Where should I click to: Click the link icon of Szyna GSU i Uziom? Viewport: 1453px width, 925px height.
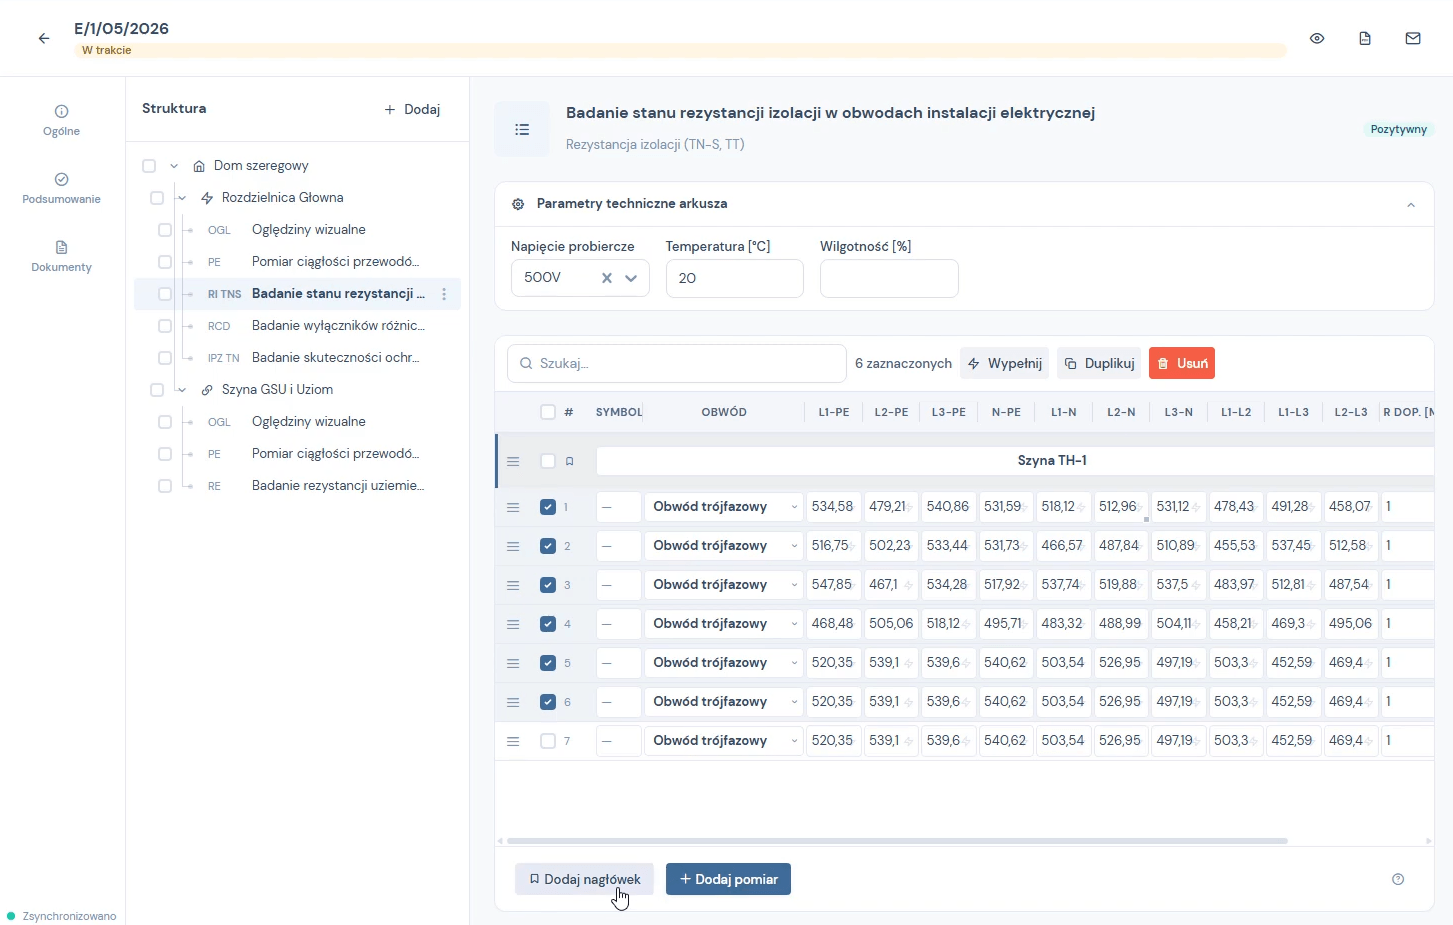[x=207, y=390]
